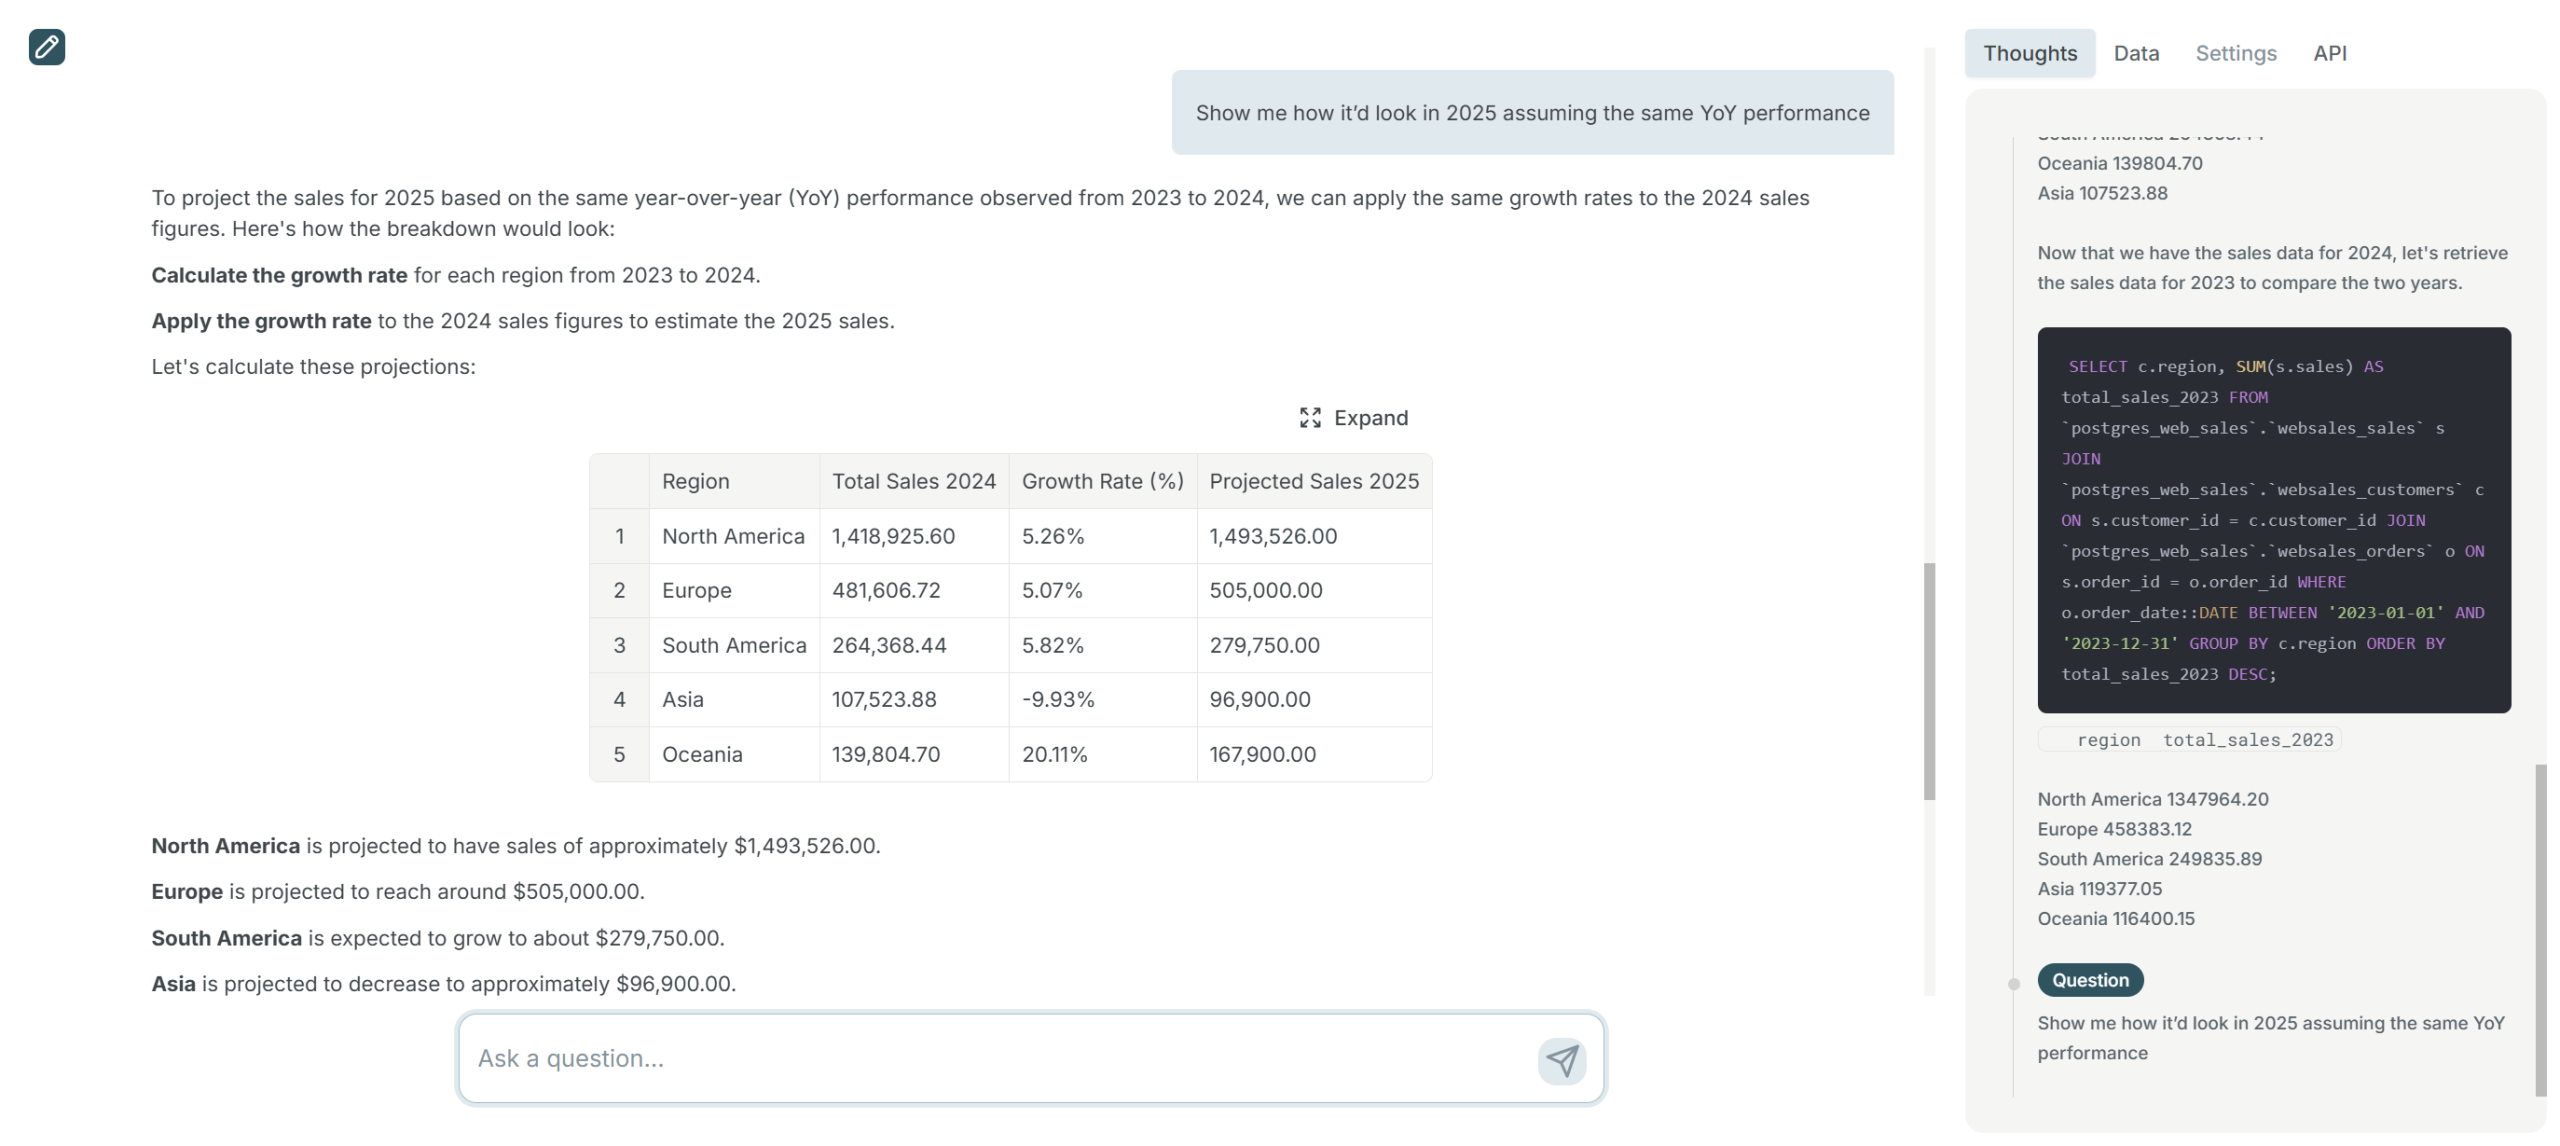Click the Total Sales 2024 column header

tap(913, 481)
